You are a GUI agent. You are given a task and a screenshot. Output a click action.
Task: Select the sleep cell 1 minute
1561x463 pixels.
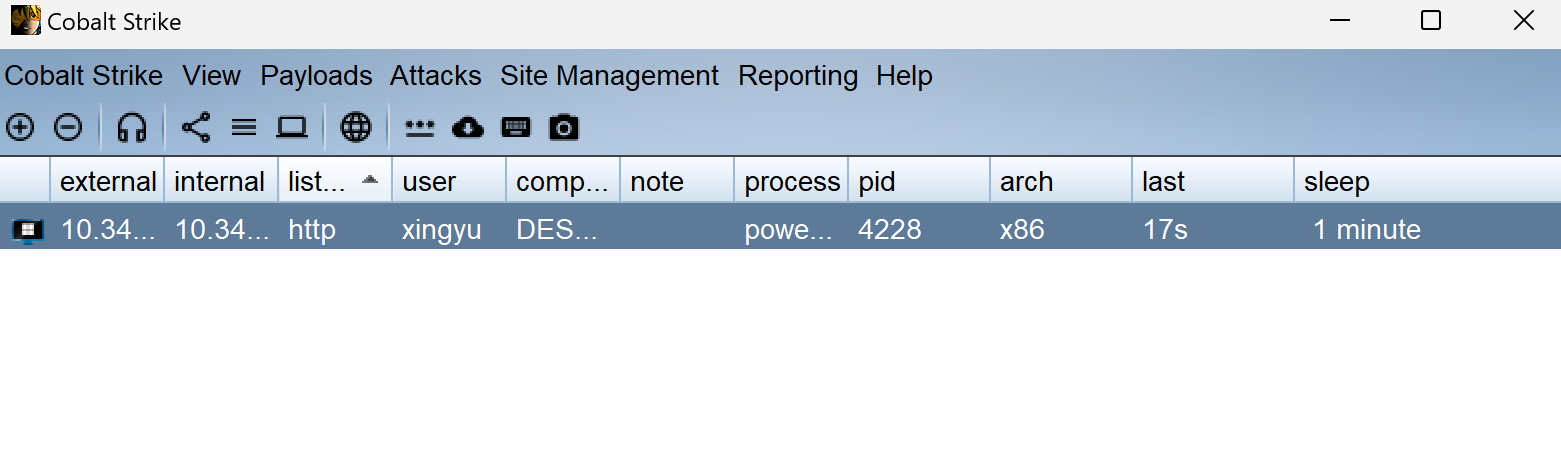(1428, 230)
